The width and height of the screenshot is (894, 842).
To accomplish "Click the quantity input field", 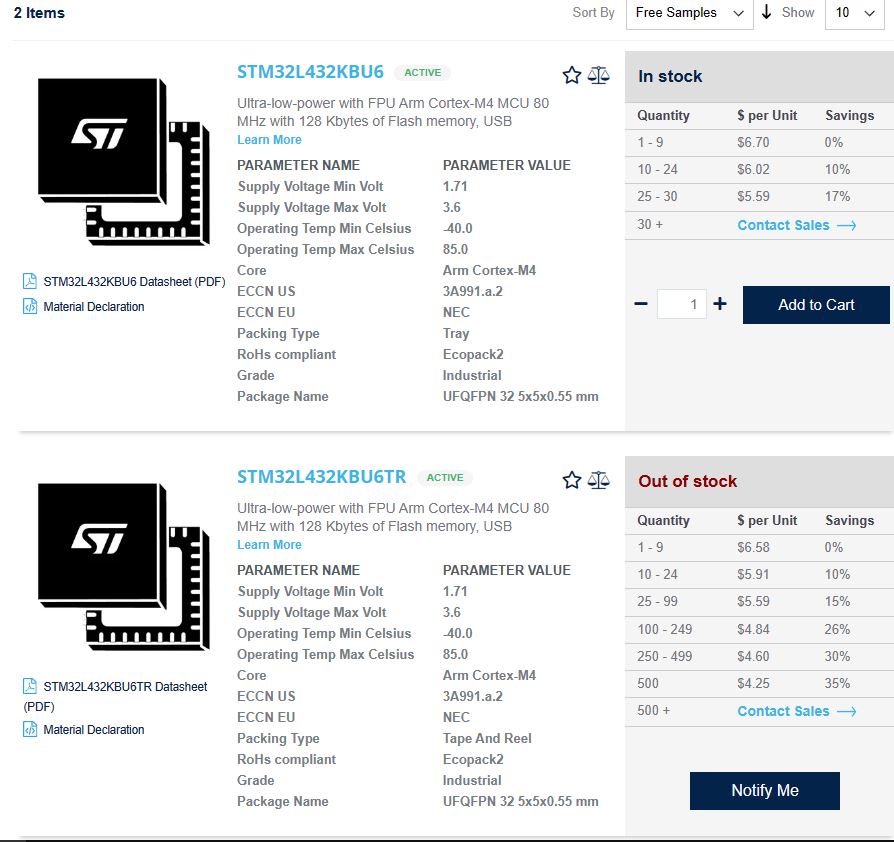I will (681, 304).
